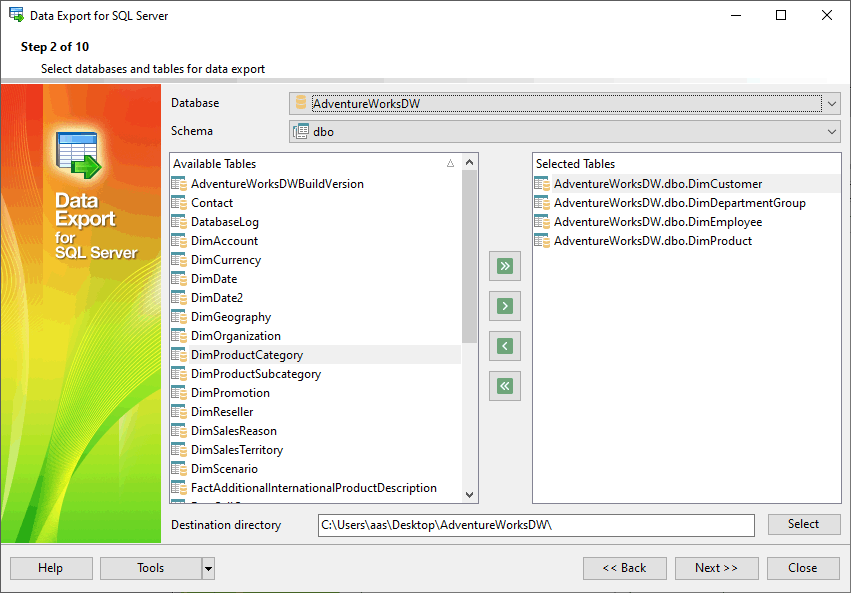Click the remove selected table left-arrow button
851x593 pixels.
[505, 346]
